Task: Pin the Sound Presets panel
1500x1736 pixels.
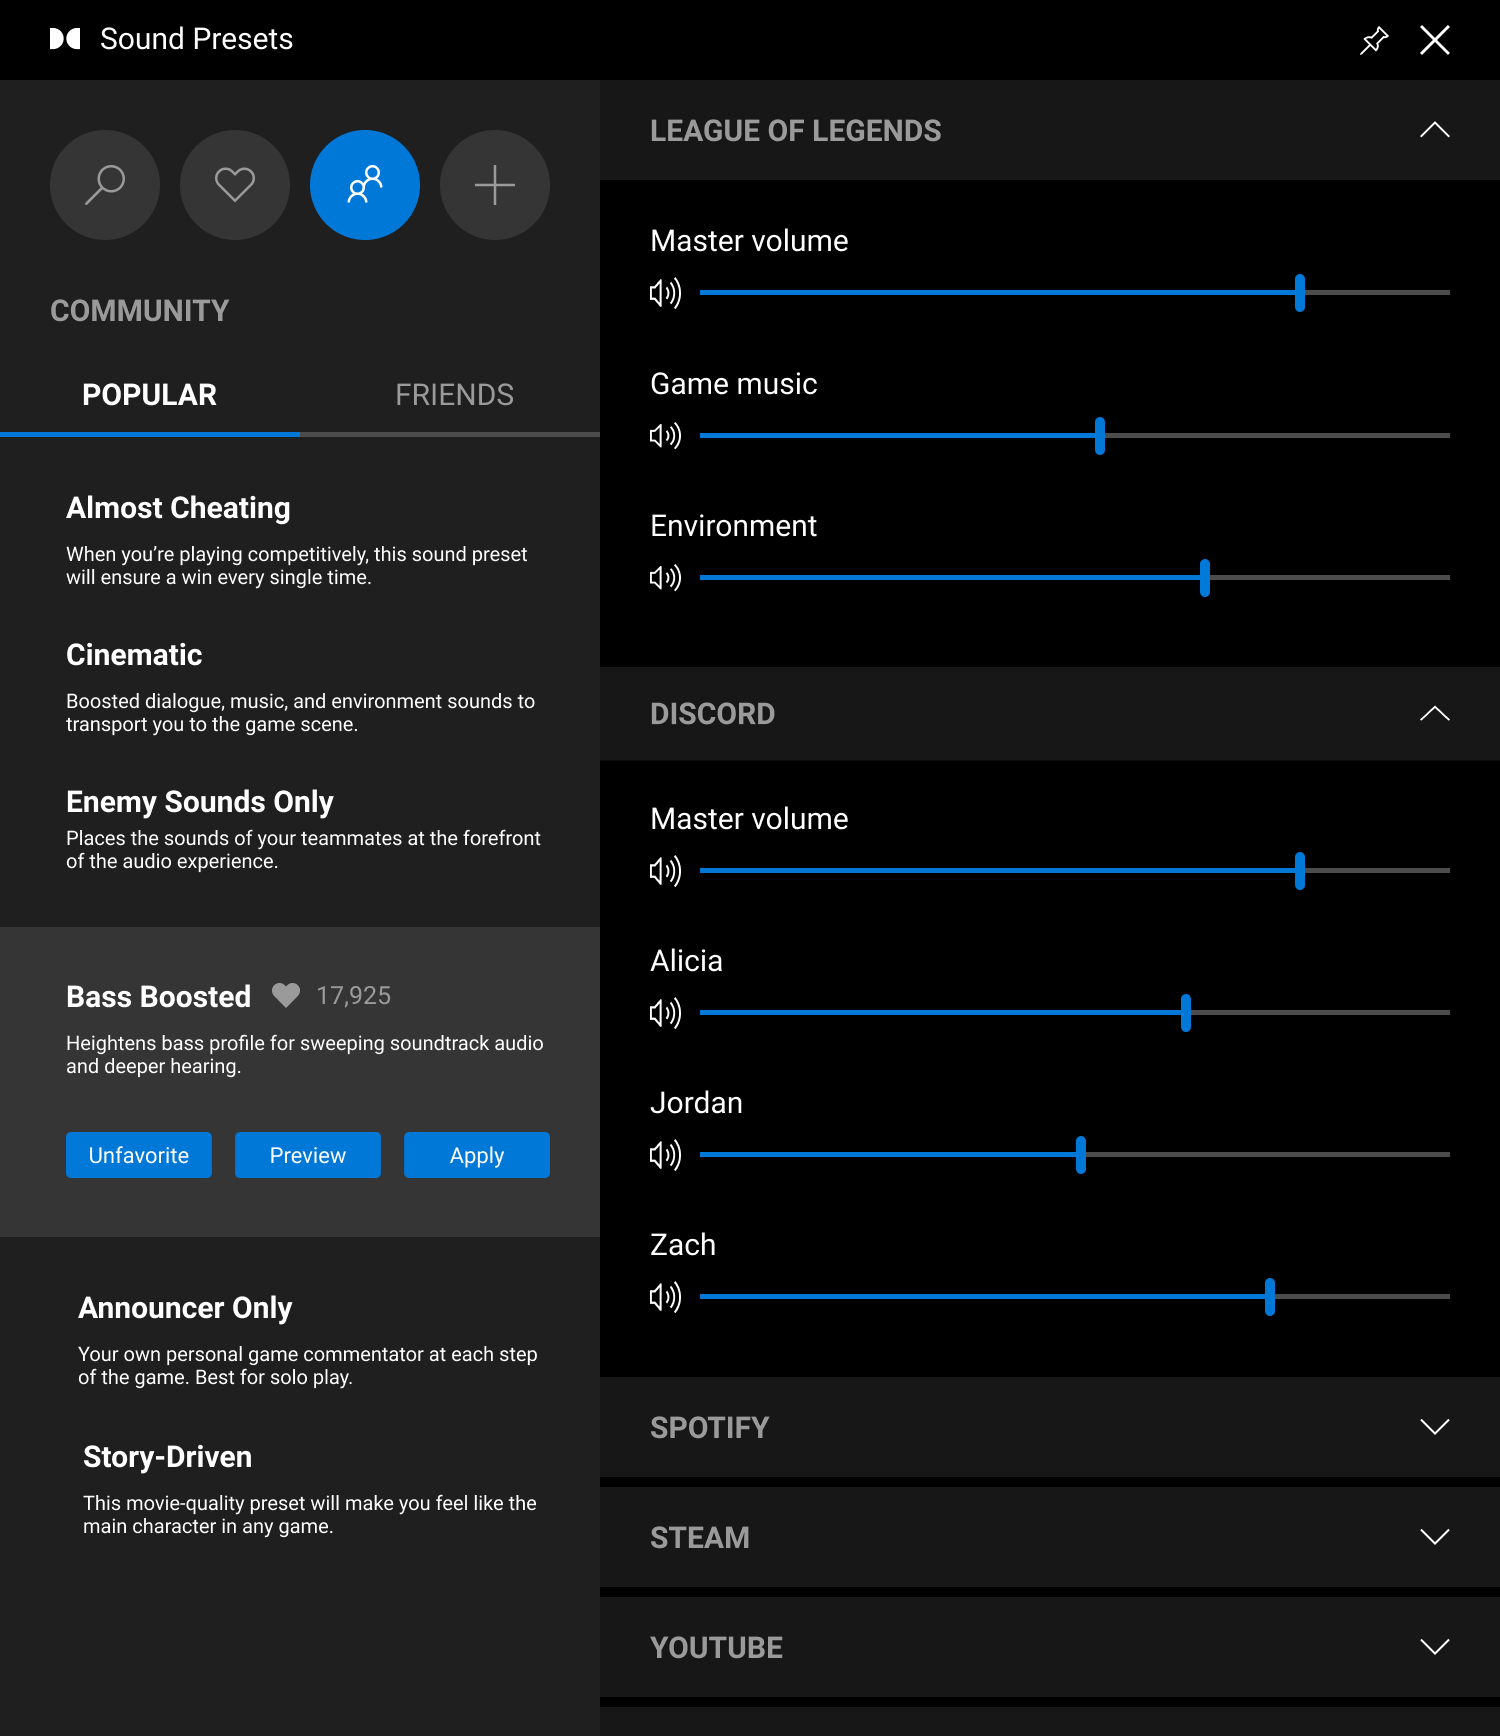Action: pyautogui.click(x=1375, y=40)
